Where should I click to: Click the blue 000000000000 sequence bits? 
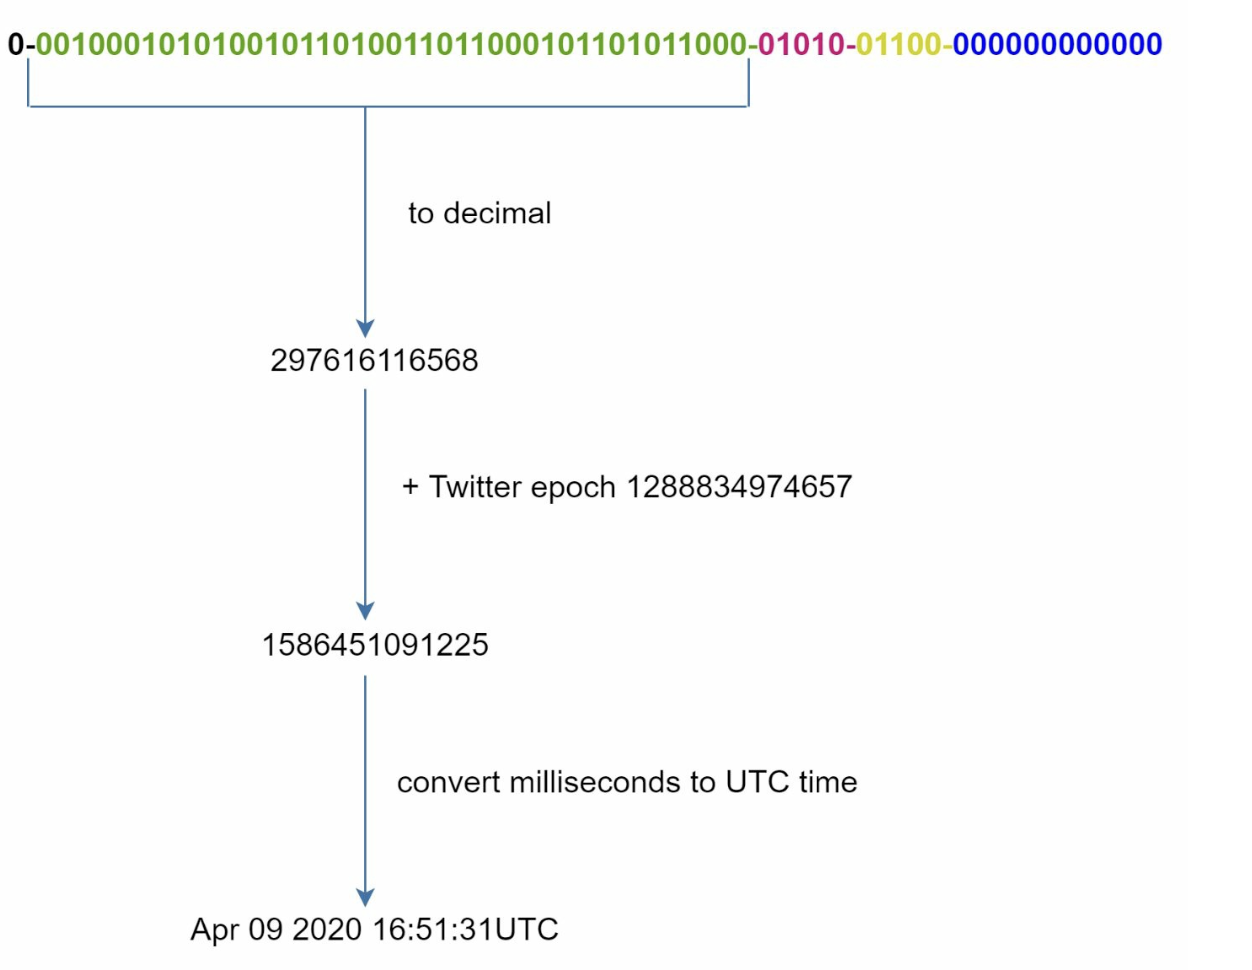coord(1057,44)
